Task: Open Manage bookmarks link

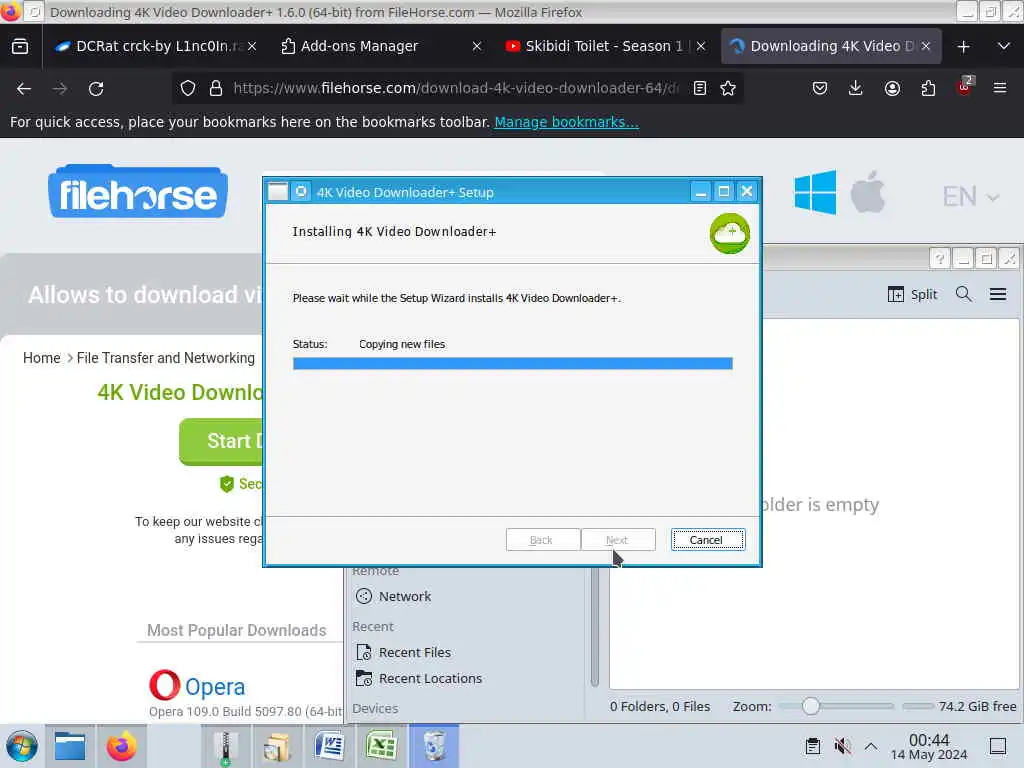Action: 566,122
